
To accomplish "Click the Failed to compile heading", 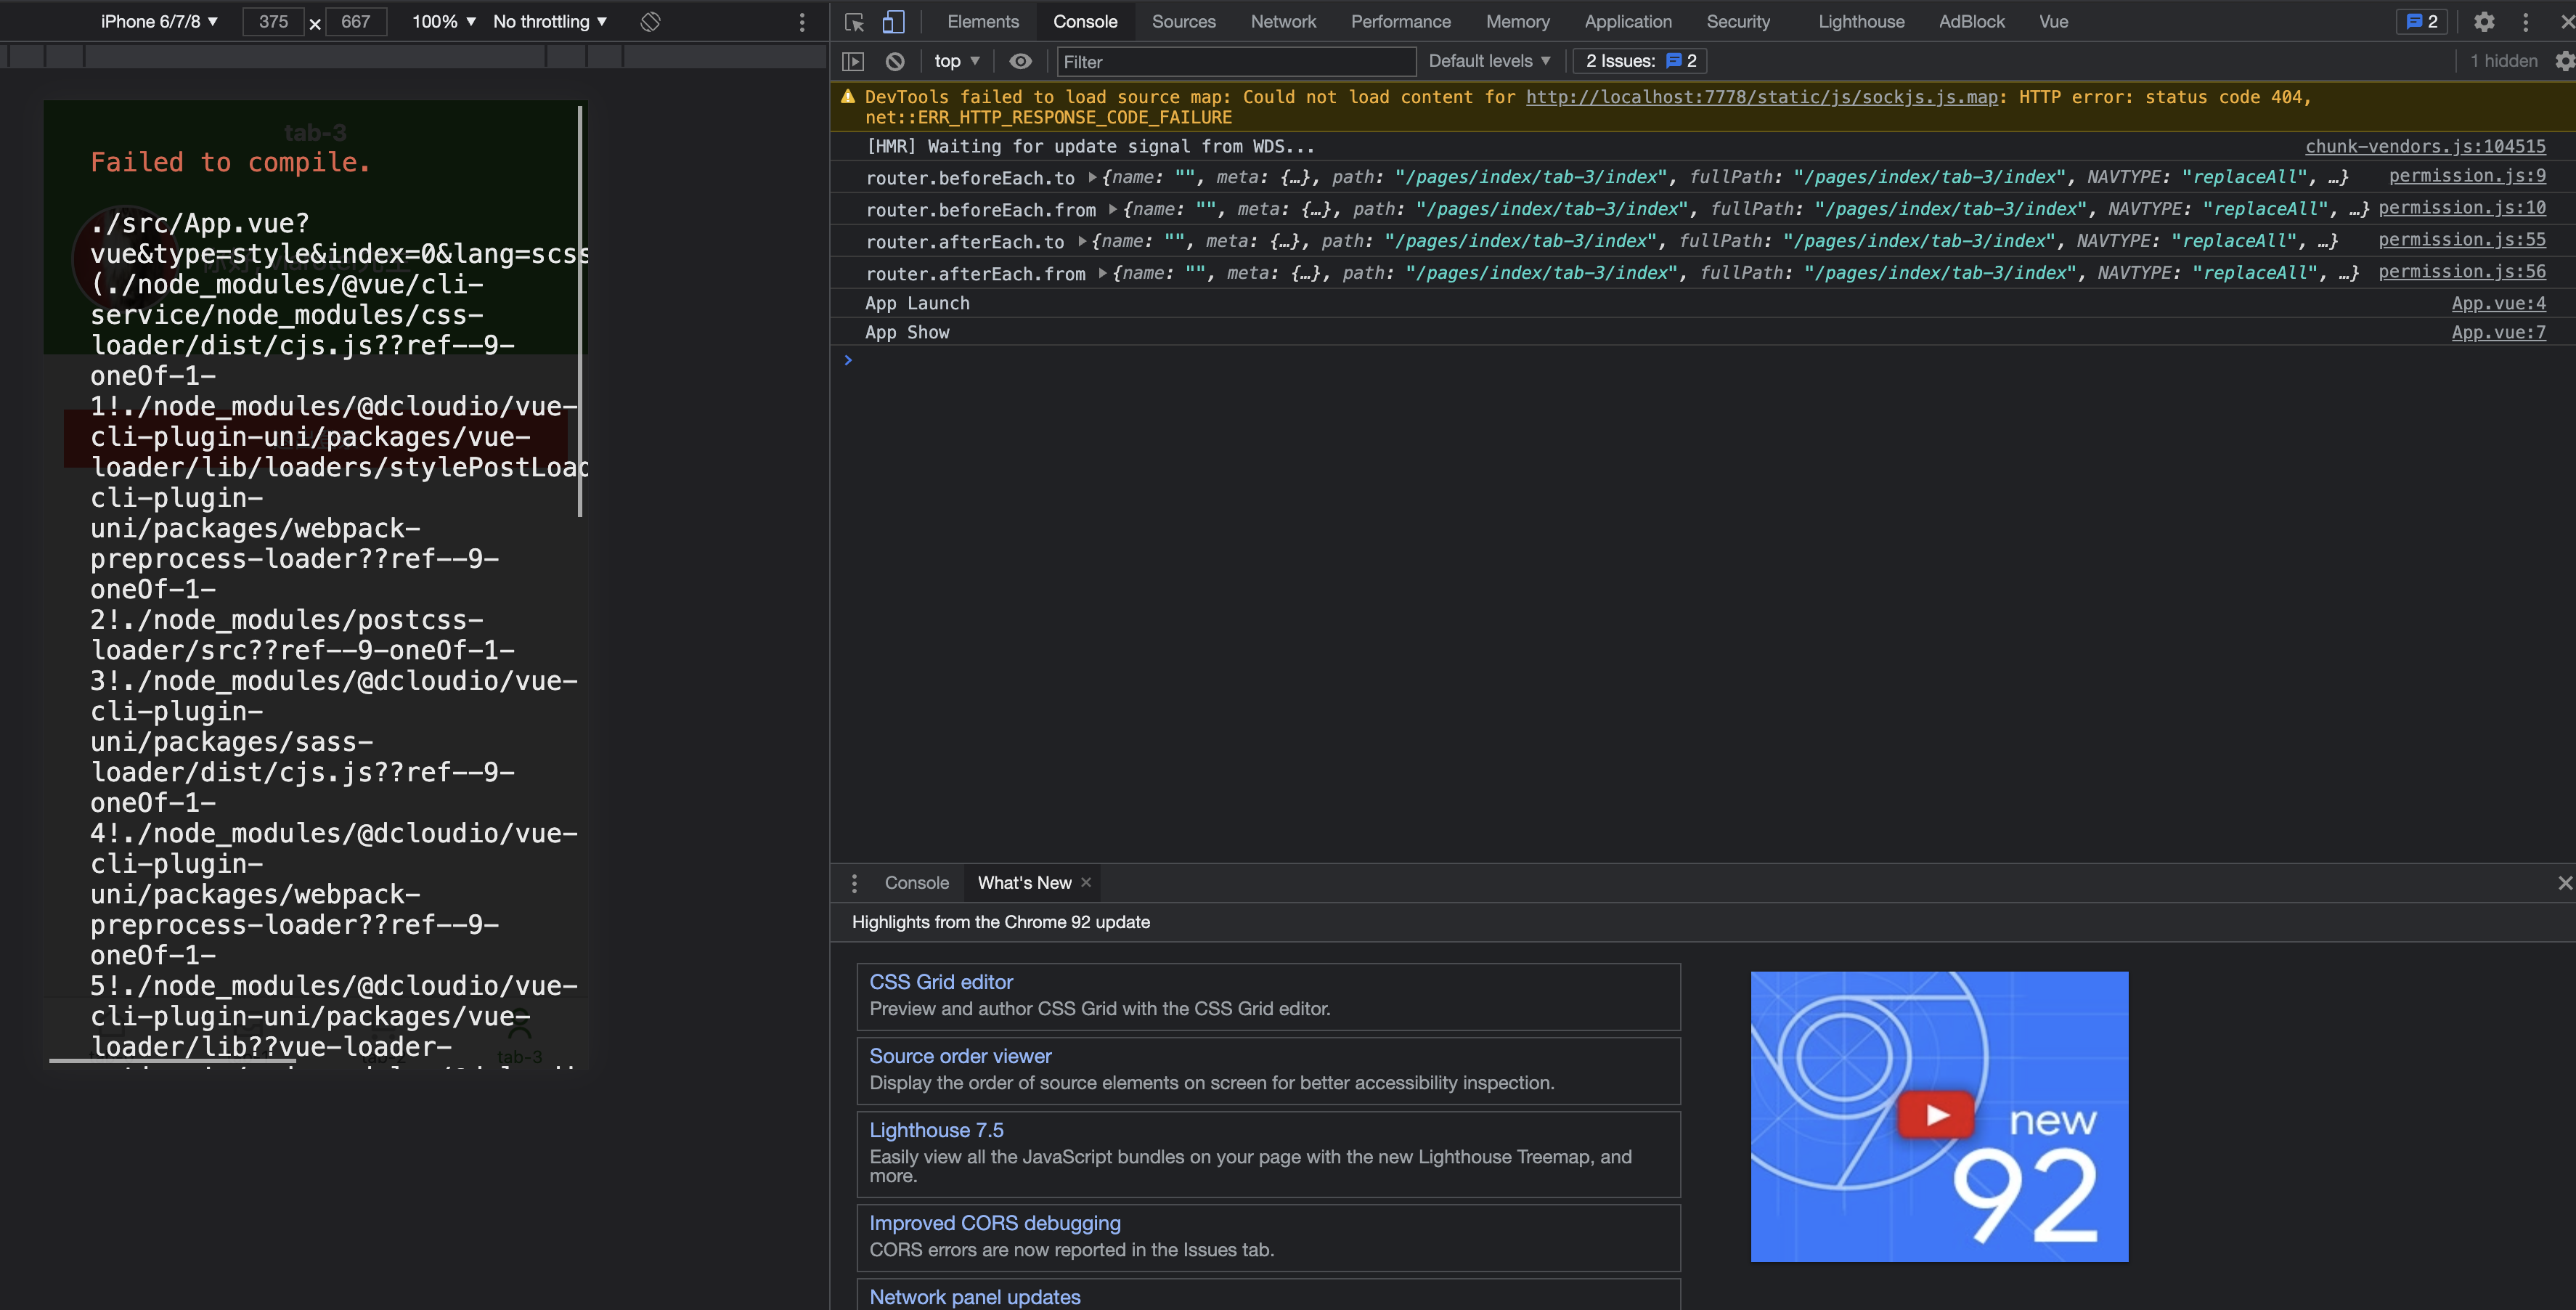I will [x=231, y=162].
